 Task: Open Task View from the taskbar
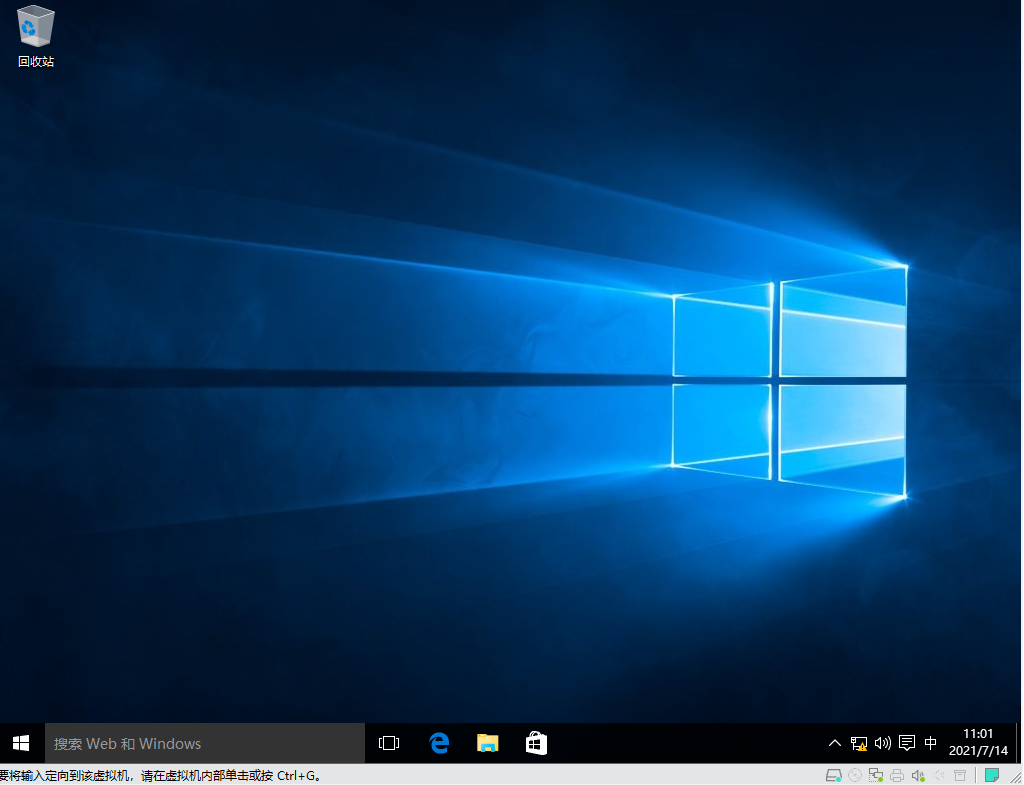[389, 743]
